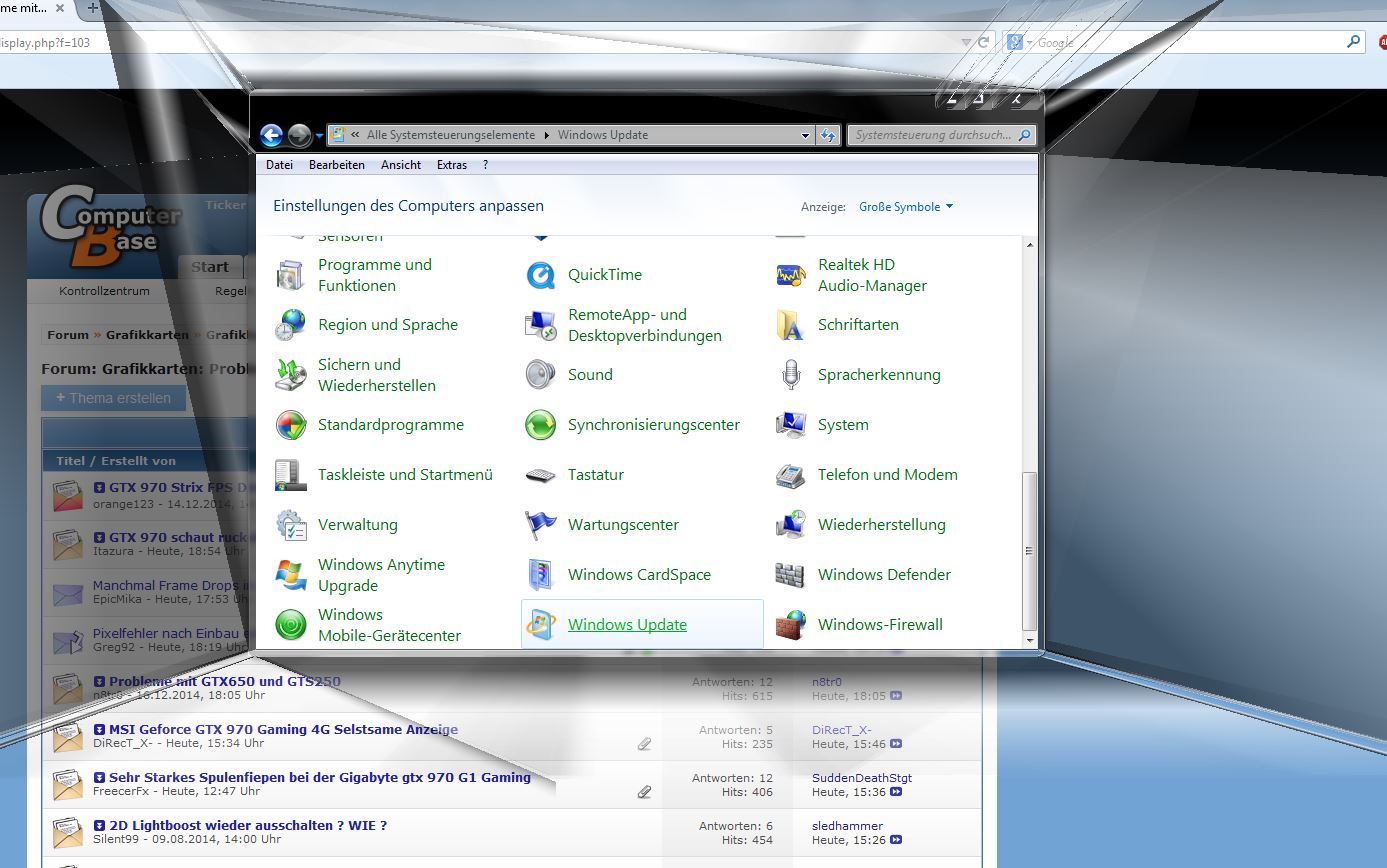Click the browser reload button
The width and height of the screenshot is (1387, 868).
click(x=983, y=42)
